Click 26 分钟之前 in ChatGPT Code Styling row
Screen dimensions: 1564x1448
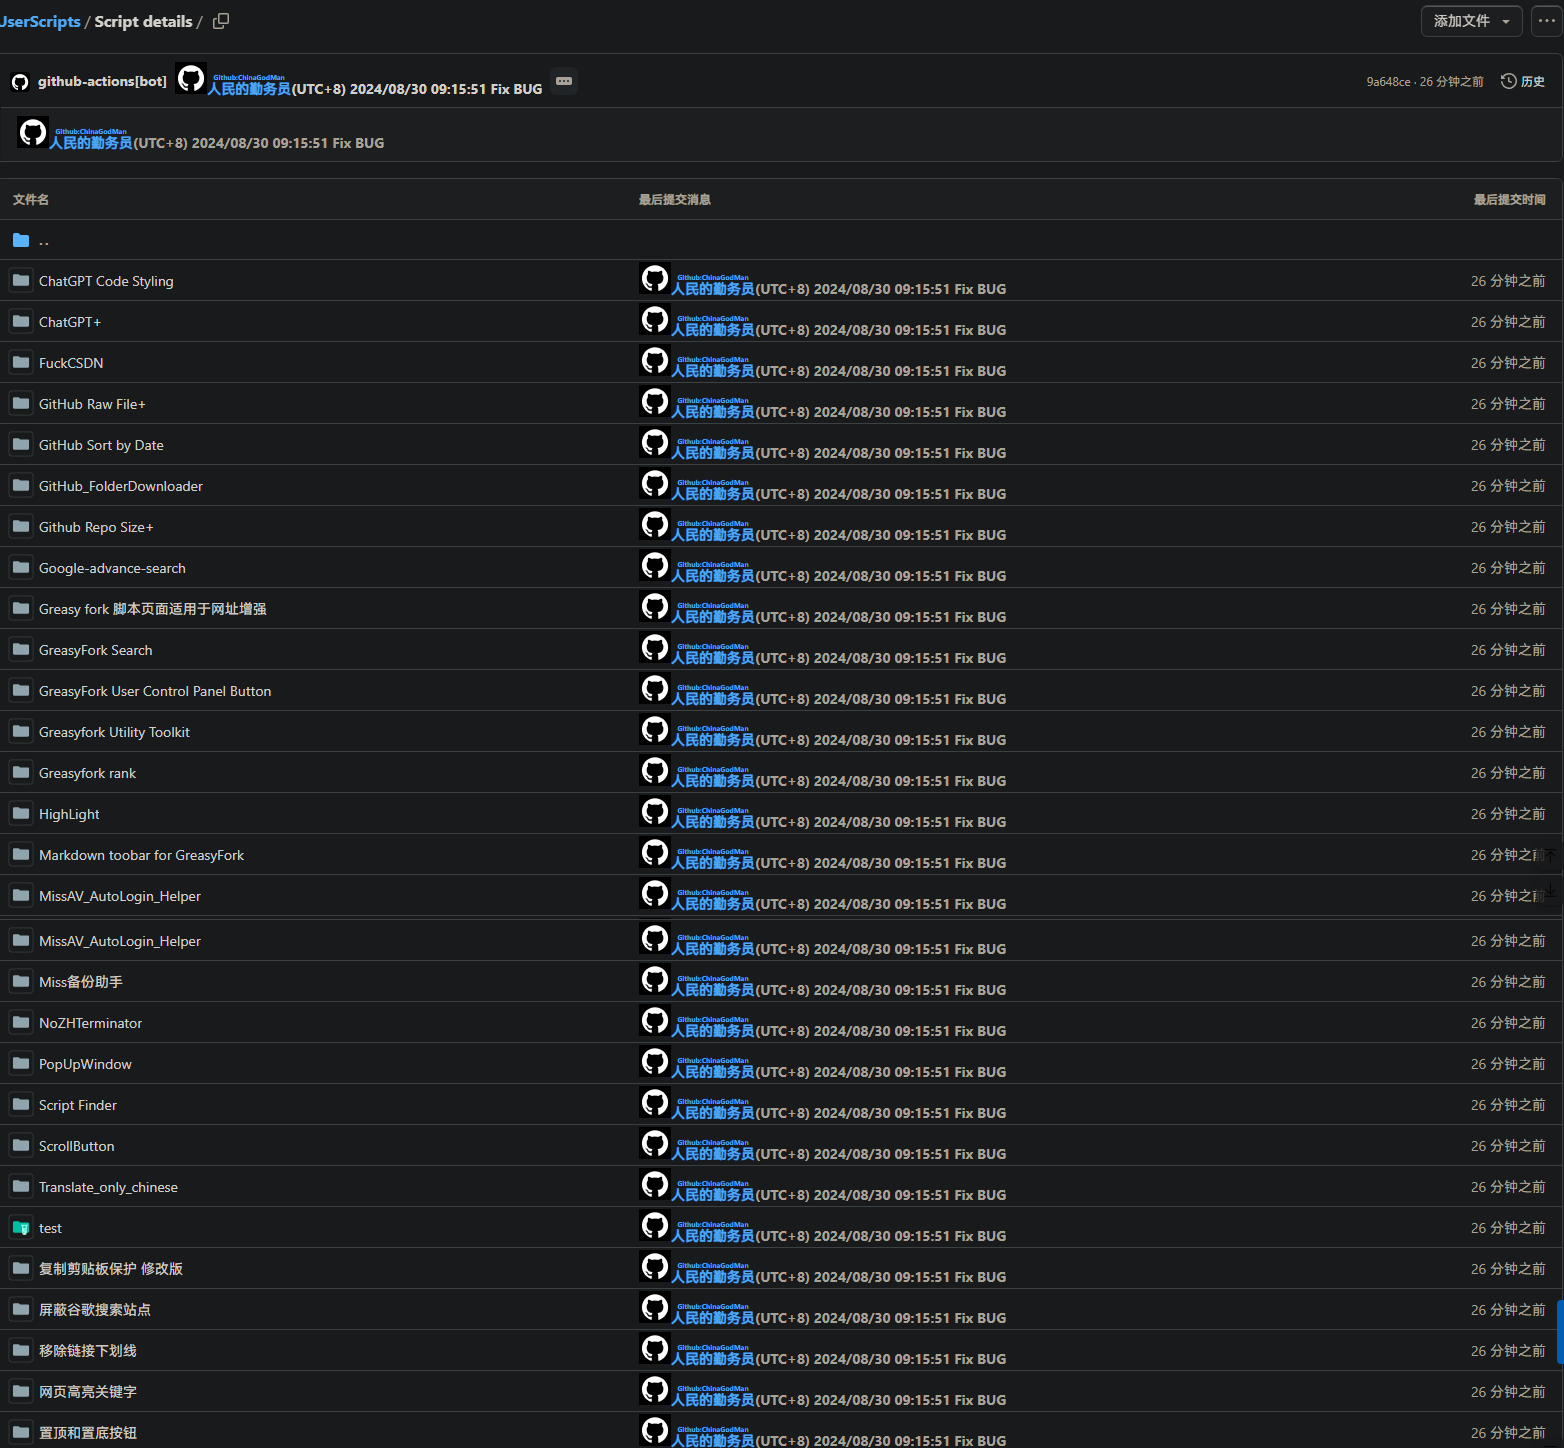[1508, 281]
